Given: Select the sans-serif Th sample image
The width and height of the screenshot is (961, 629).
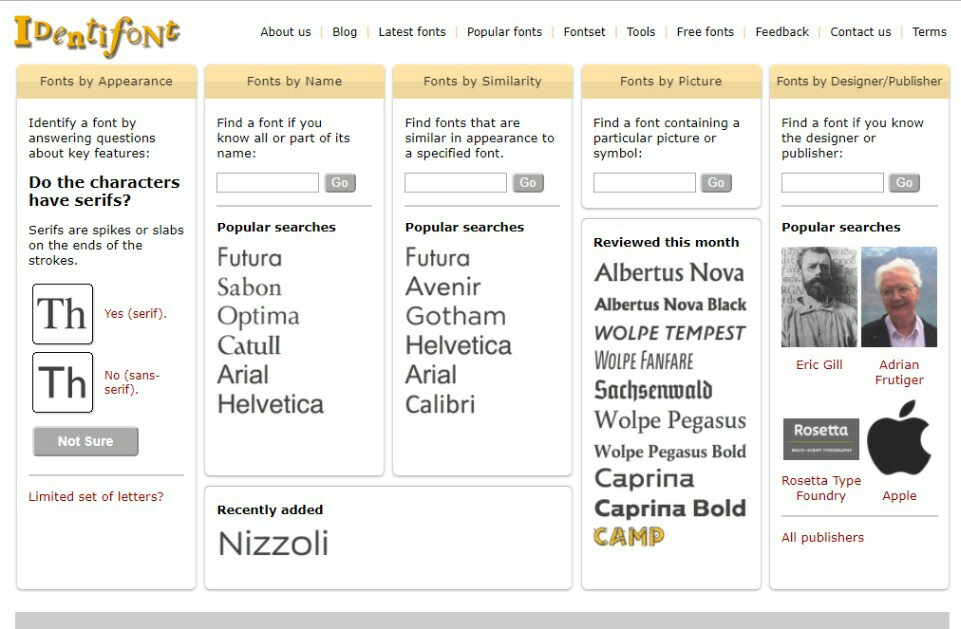Looking at the screenshot, I should [x=63, y=383].
